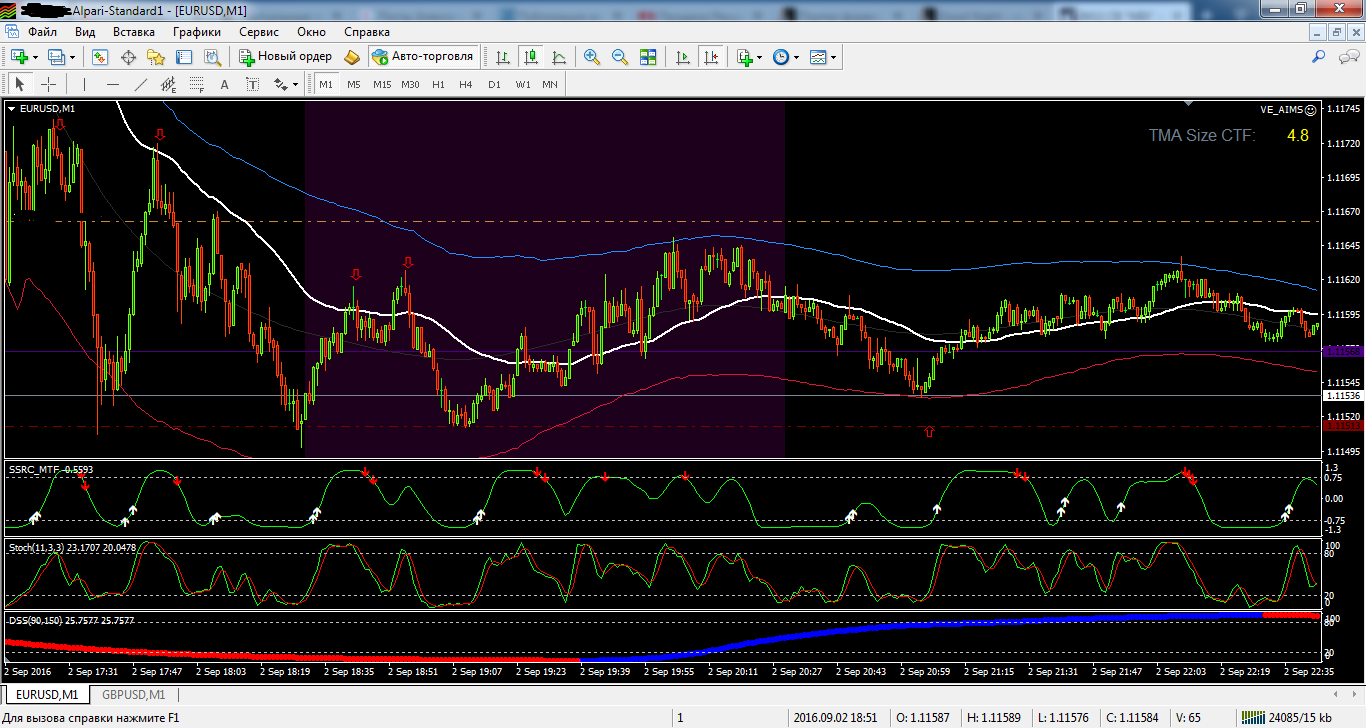The height and width of the screenshot is (728, 1366).
Task: Select the H4 timeframe button
Action: 466,84
